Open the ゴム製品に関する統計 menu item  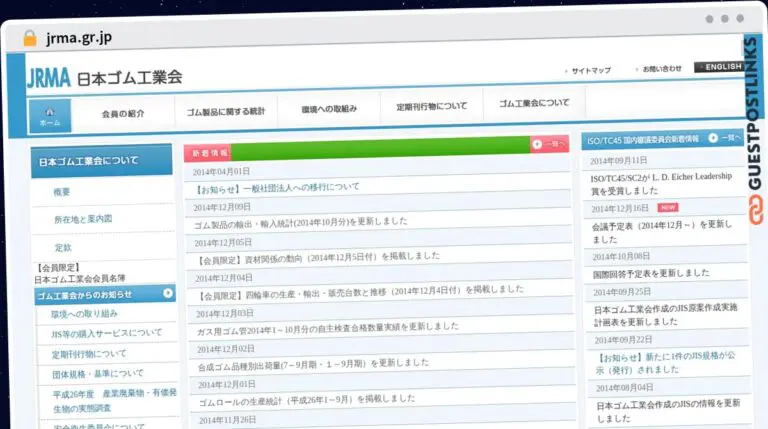[x=227, y=109]
